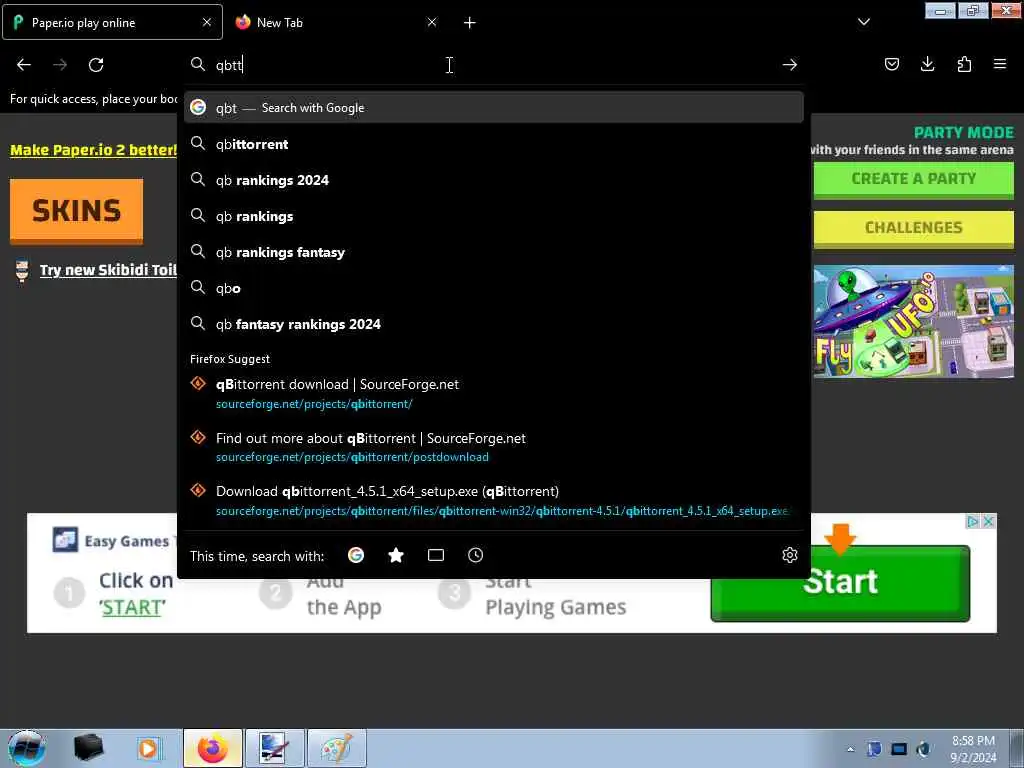Show hidden system tray icons
Screen dimensions: 1024x768
[850, 749]
